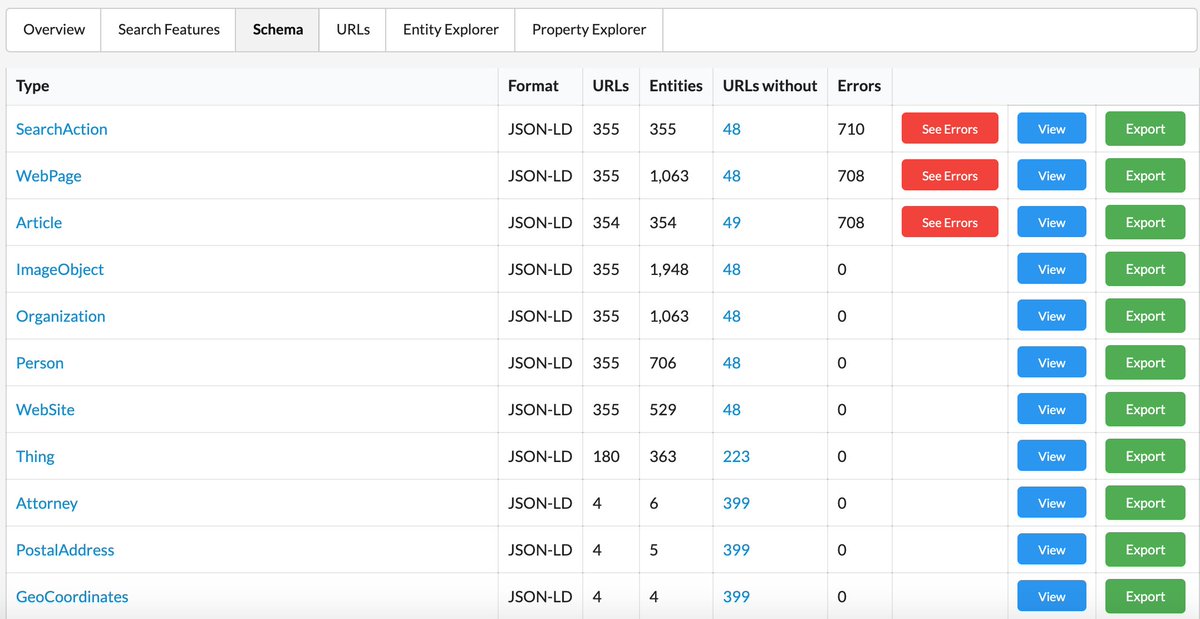Export the Person data
Image resolution: width=1200 pixels, height=619 pixels.
[x=1145, y=363]
